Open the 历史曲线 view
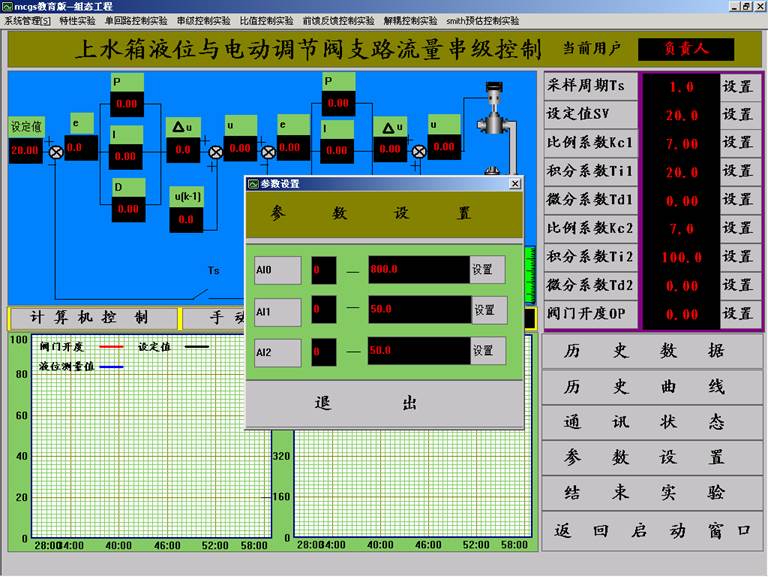This screenshot has height=577, width=768. click(x=651, y=387)
